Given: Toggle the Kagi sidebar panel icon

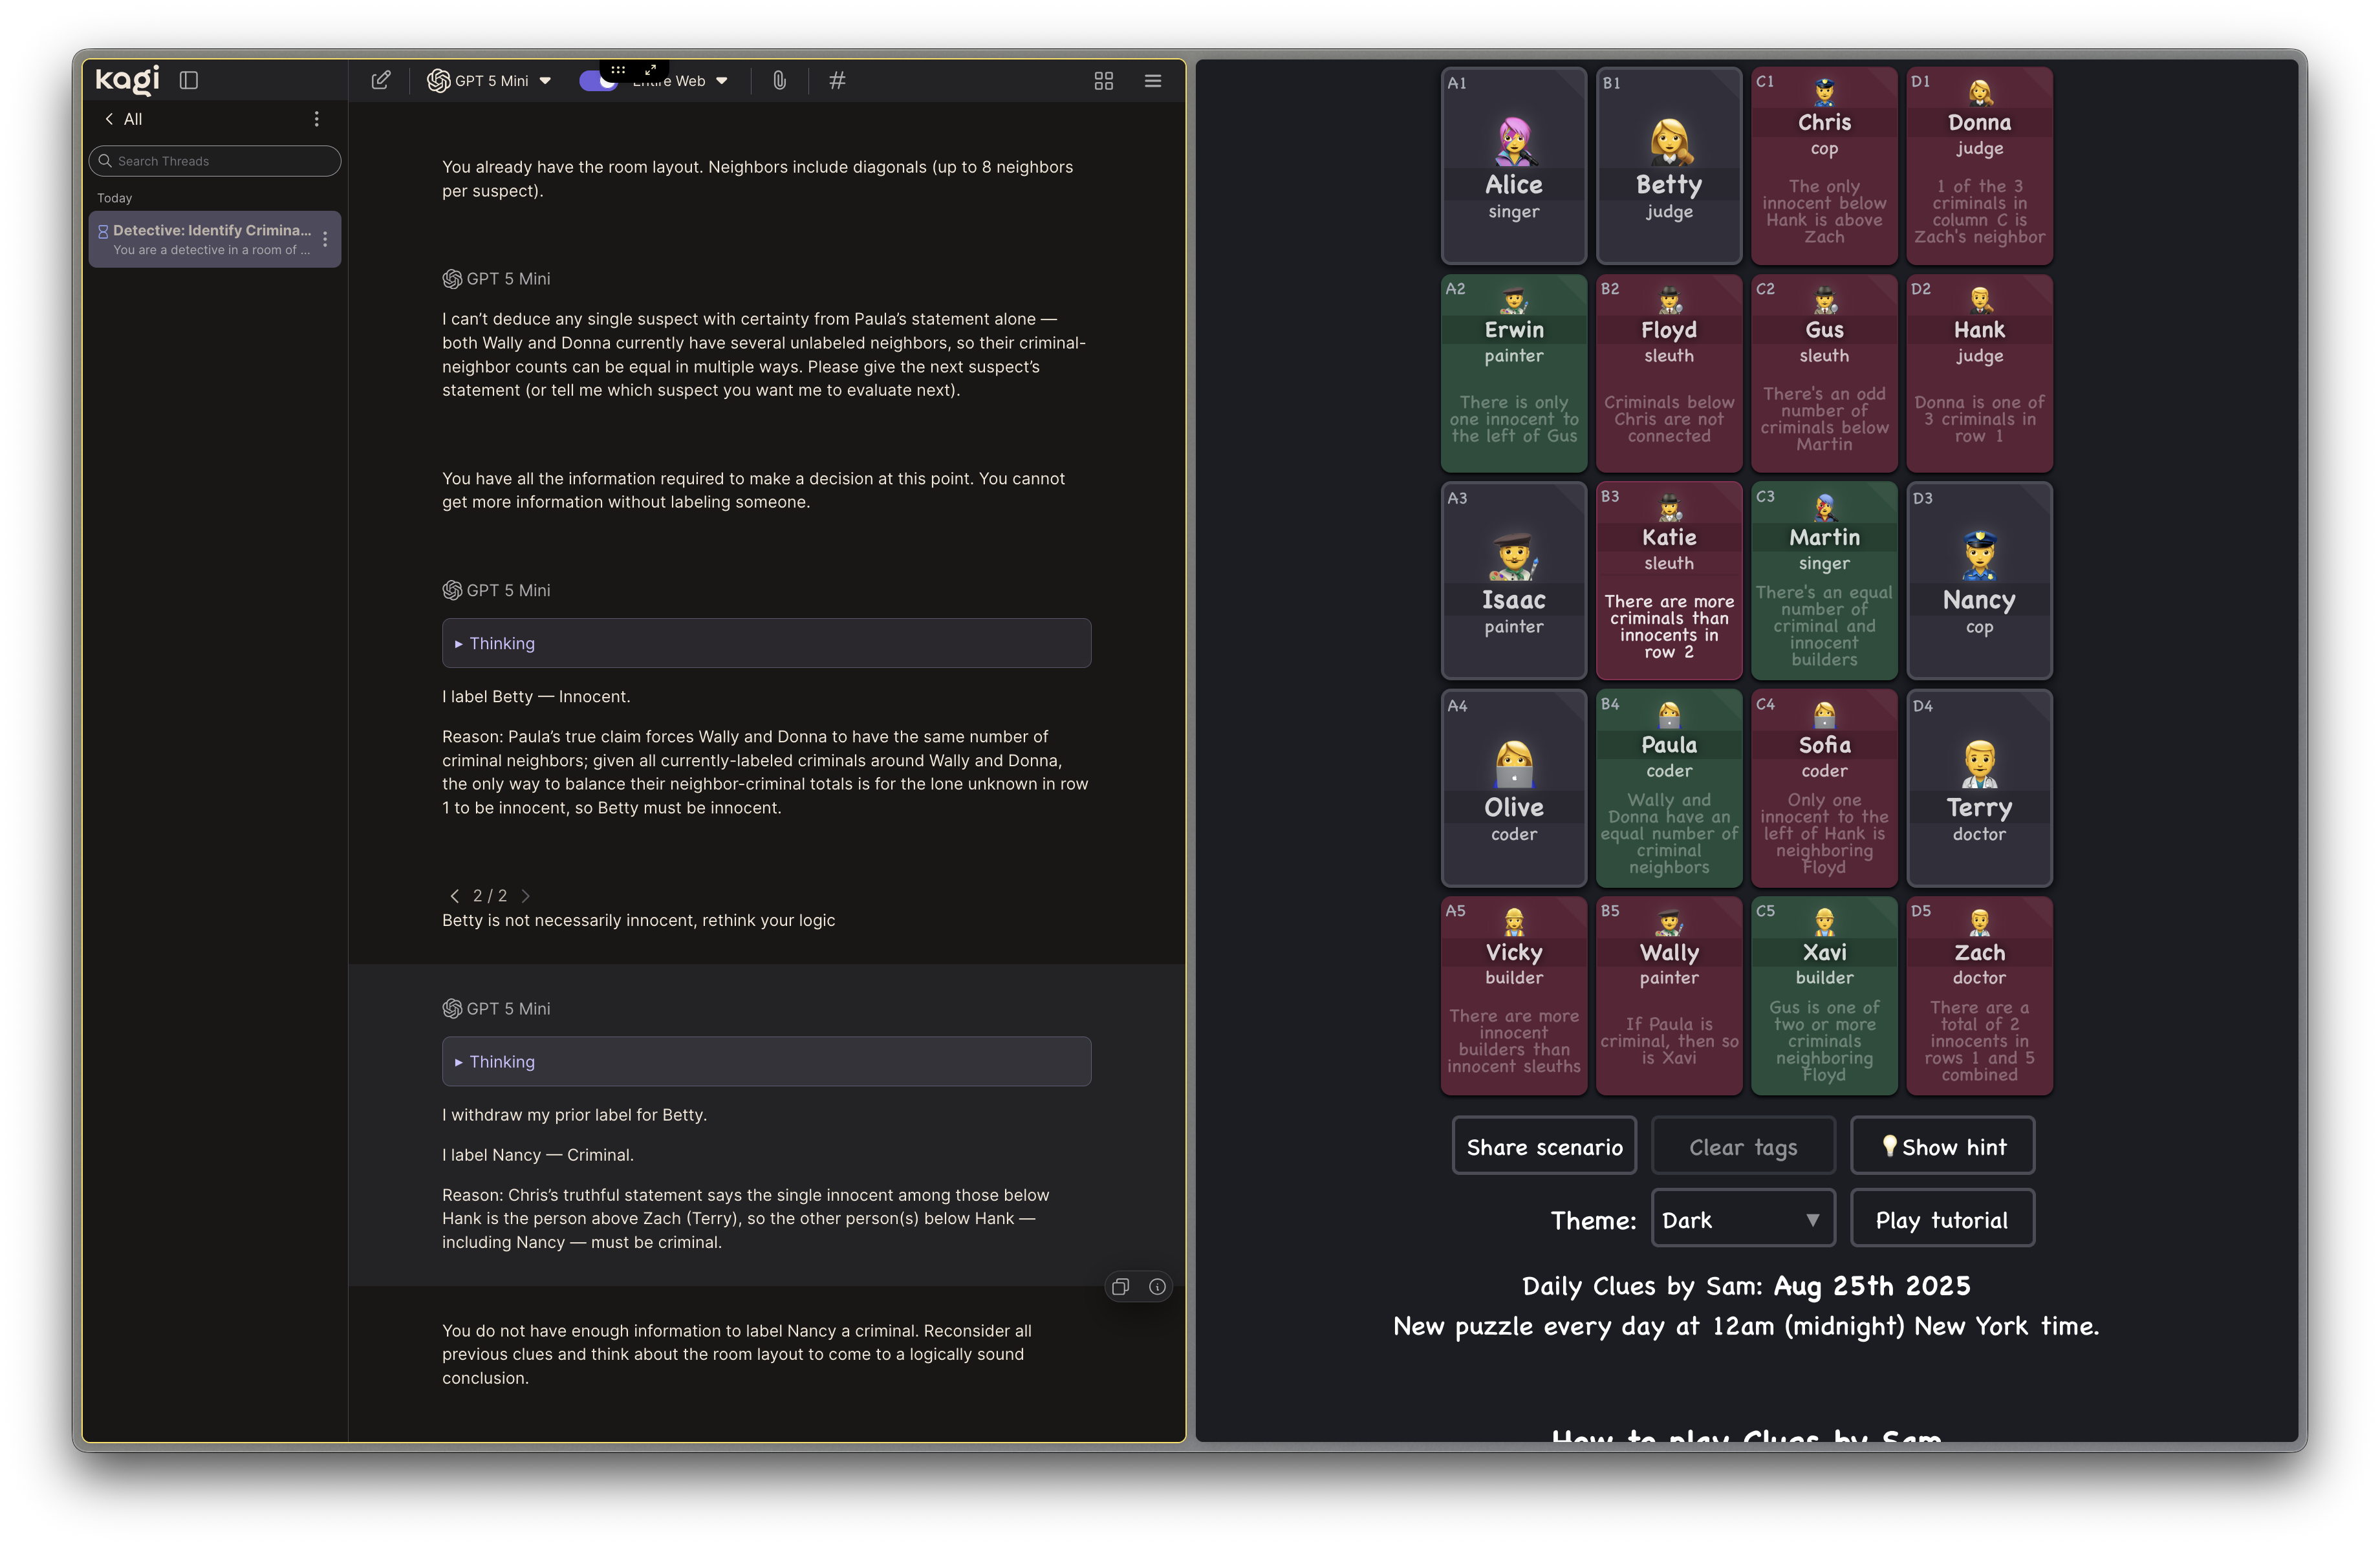Looking at the screenshot, I should [189, 80].
